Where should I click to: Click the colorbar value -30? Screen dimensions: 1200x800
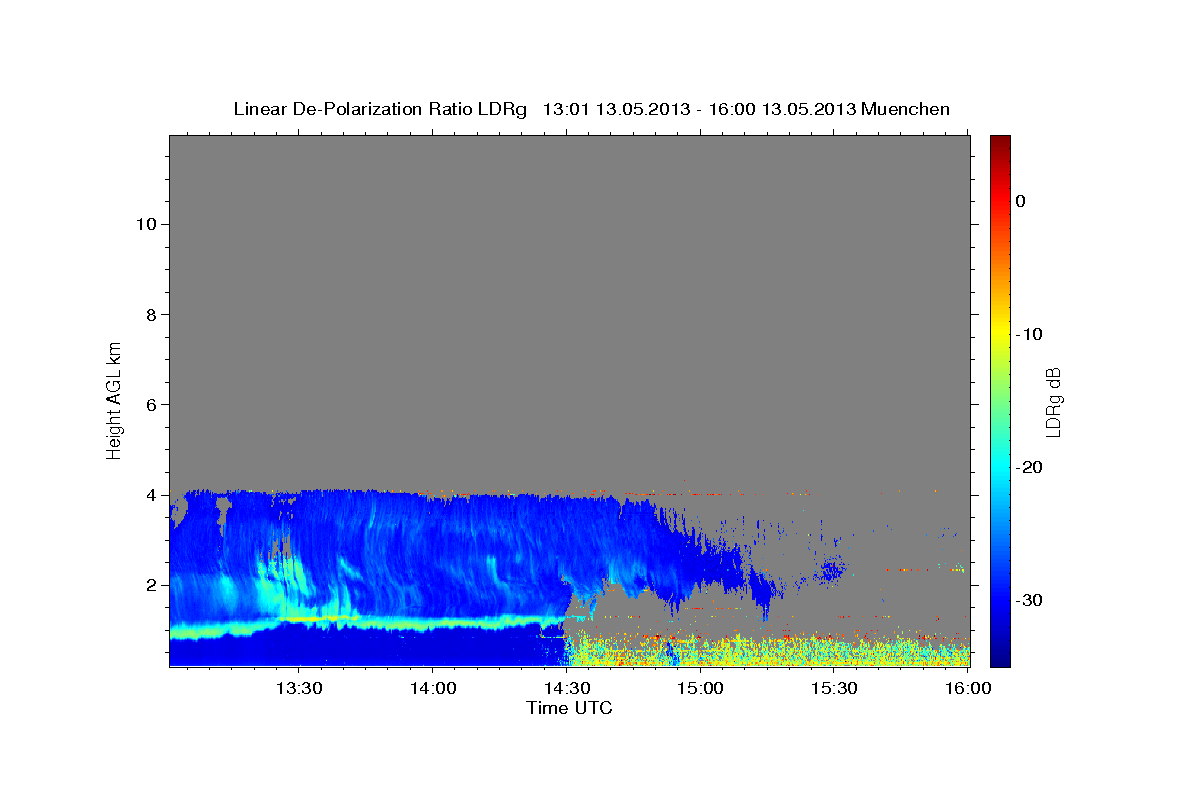click(1030, 600)
